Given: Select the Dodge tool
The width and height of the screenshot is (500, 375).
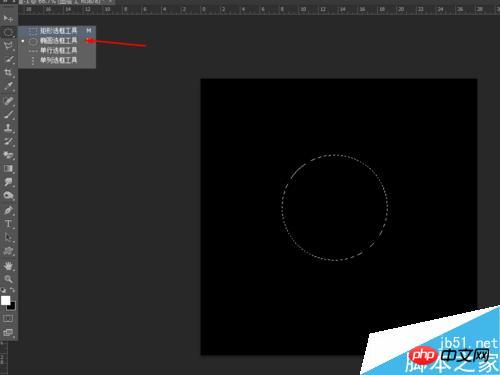Looking at the screenshot, I should (8, 196).
